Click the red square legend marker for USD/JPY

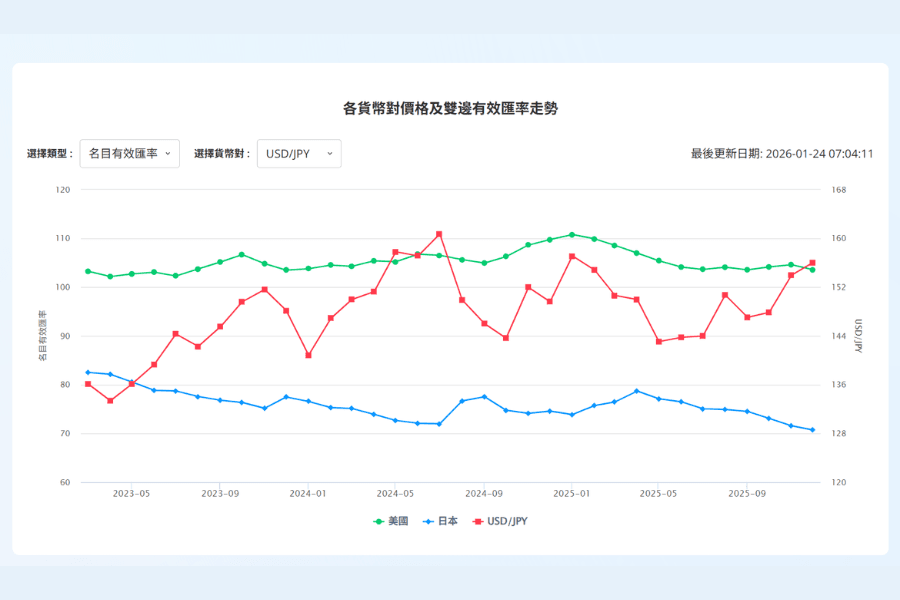pyautogui.click(x=478, y=521)
